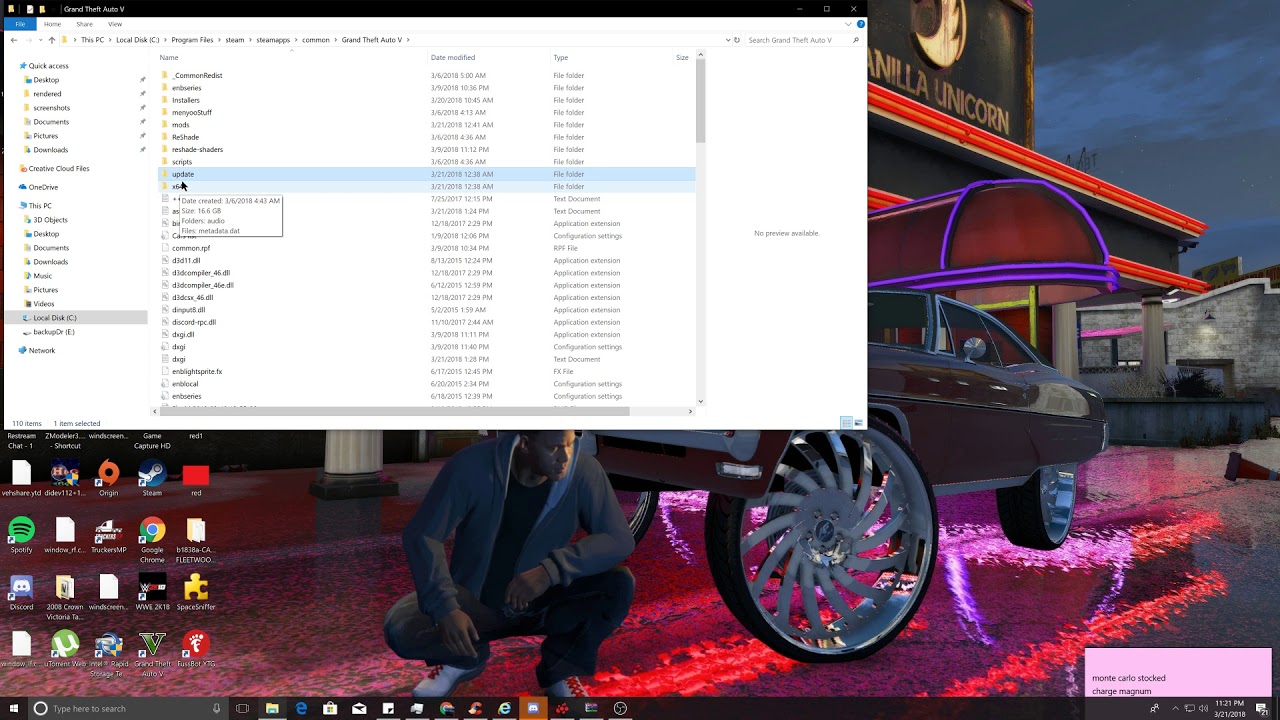The height and width of the screenshot is (720, 1280).
Task: Open Microsoft Edge from the taskbar
Action: (301, 708)
